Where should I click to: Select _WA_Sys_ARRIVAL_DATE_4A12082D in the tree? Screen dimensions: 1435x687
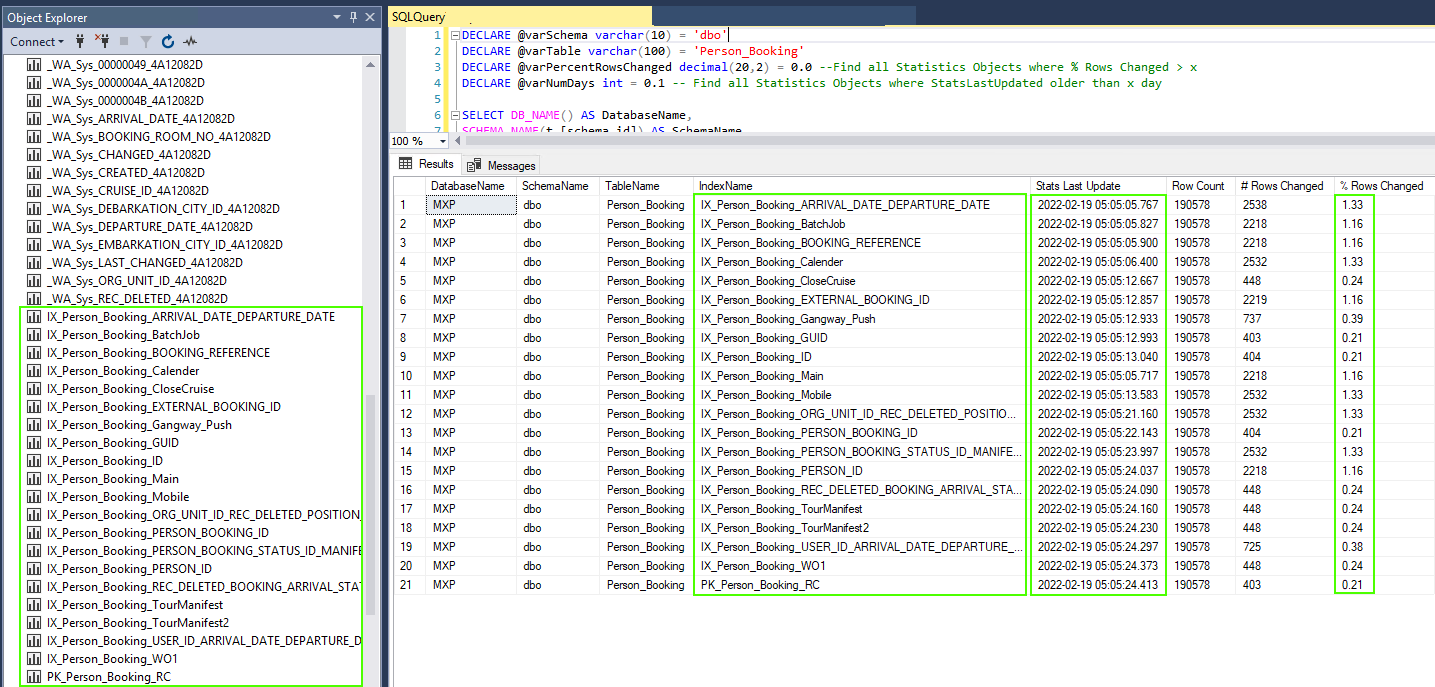point(140,119)
